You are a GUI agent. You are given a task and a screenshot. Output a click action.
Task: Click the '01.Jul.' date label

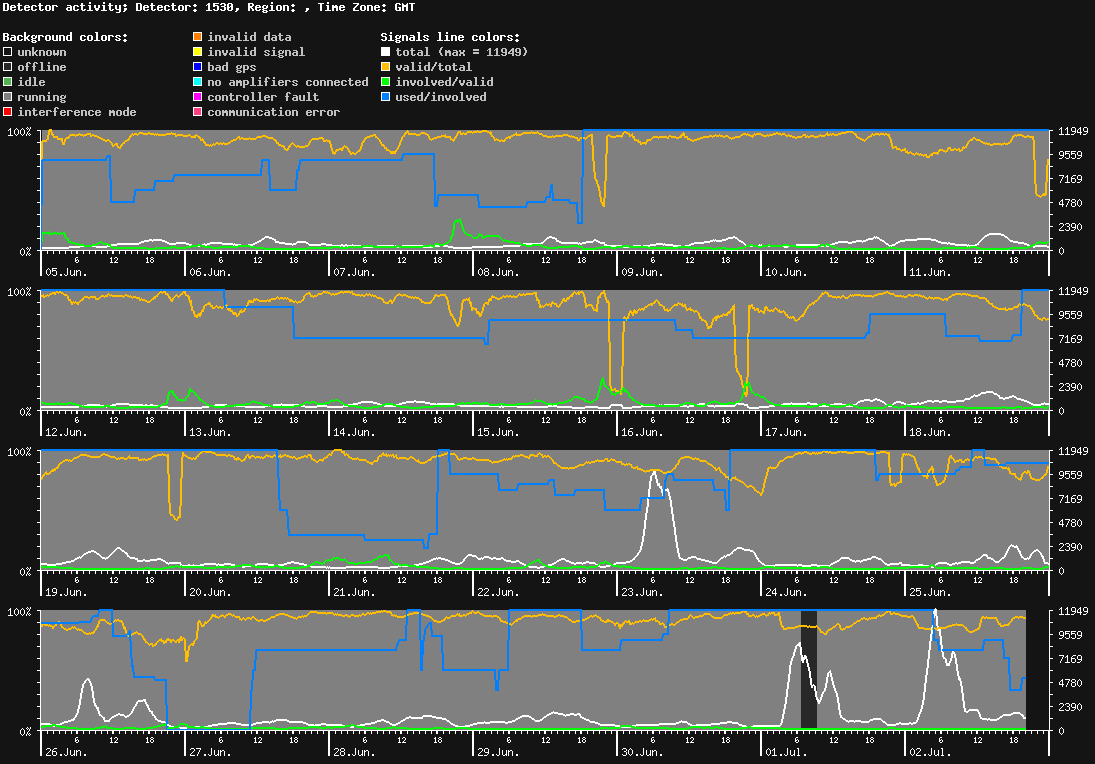[x=786, y=752]
